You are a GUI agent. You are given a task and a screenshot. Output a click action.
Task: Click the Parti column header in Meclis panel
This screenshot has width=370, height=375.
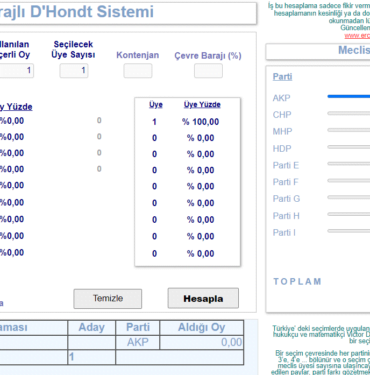pyautogui.click(x=282, y=77)
